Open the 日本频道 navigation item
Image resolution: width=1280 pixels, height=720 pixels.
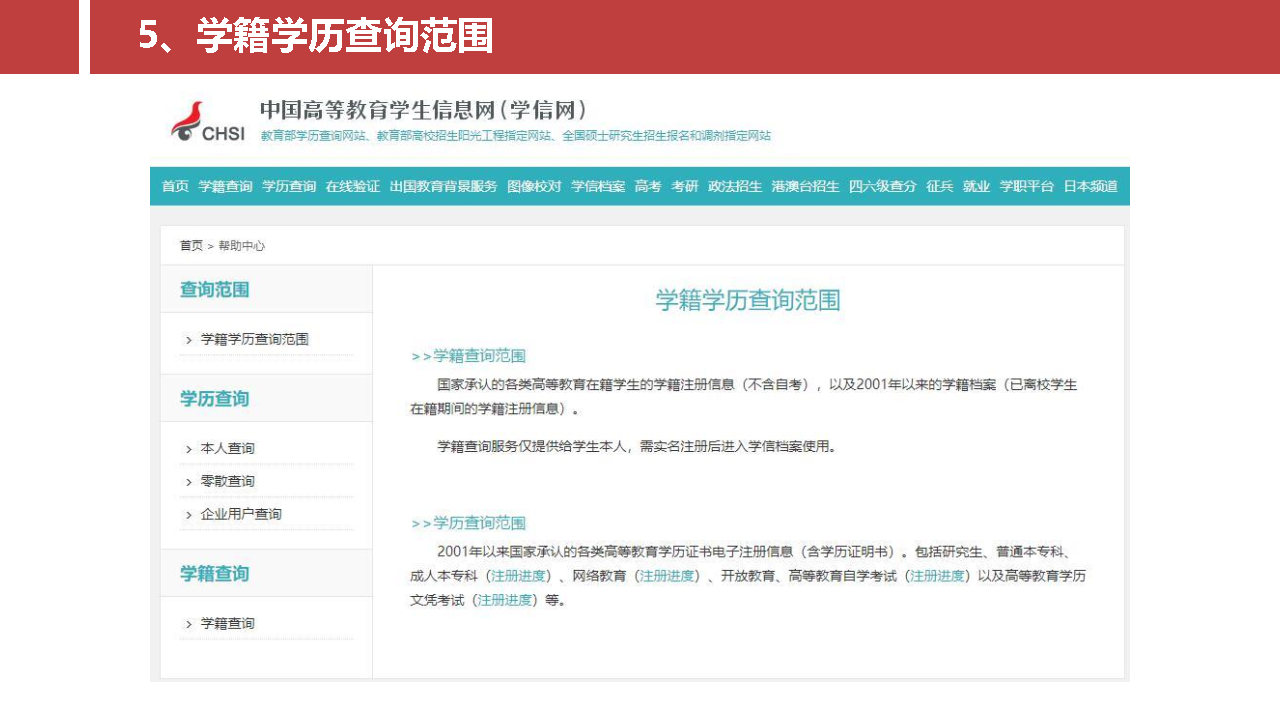tap(1090, 186)
